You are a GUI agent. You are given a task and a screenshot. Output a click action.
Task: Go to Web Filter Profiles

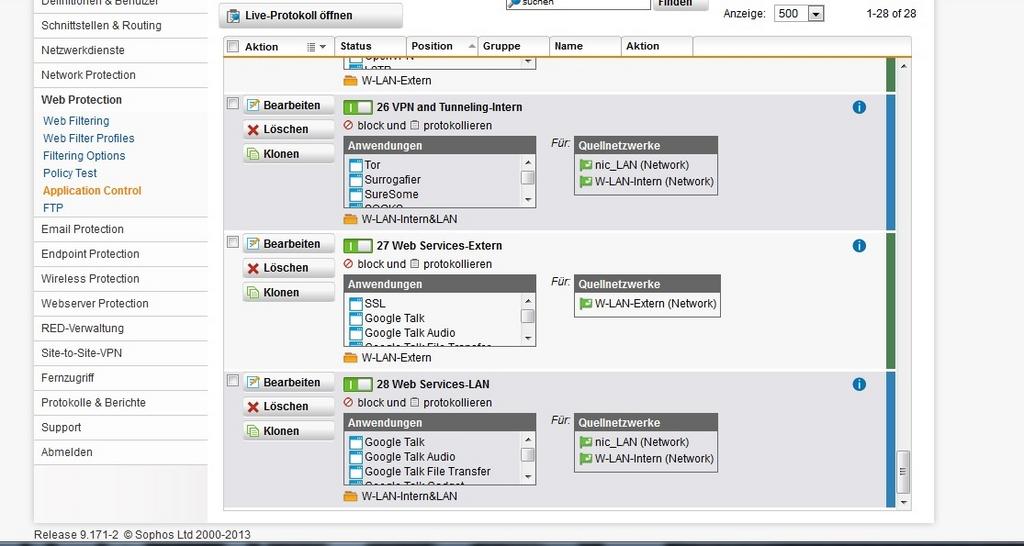(x=89, y=138)
